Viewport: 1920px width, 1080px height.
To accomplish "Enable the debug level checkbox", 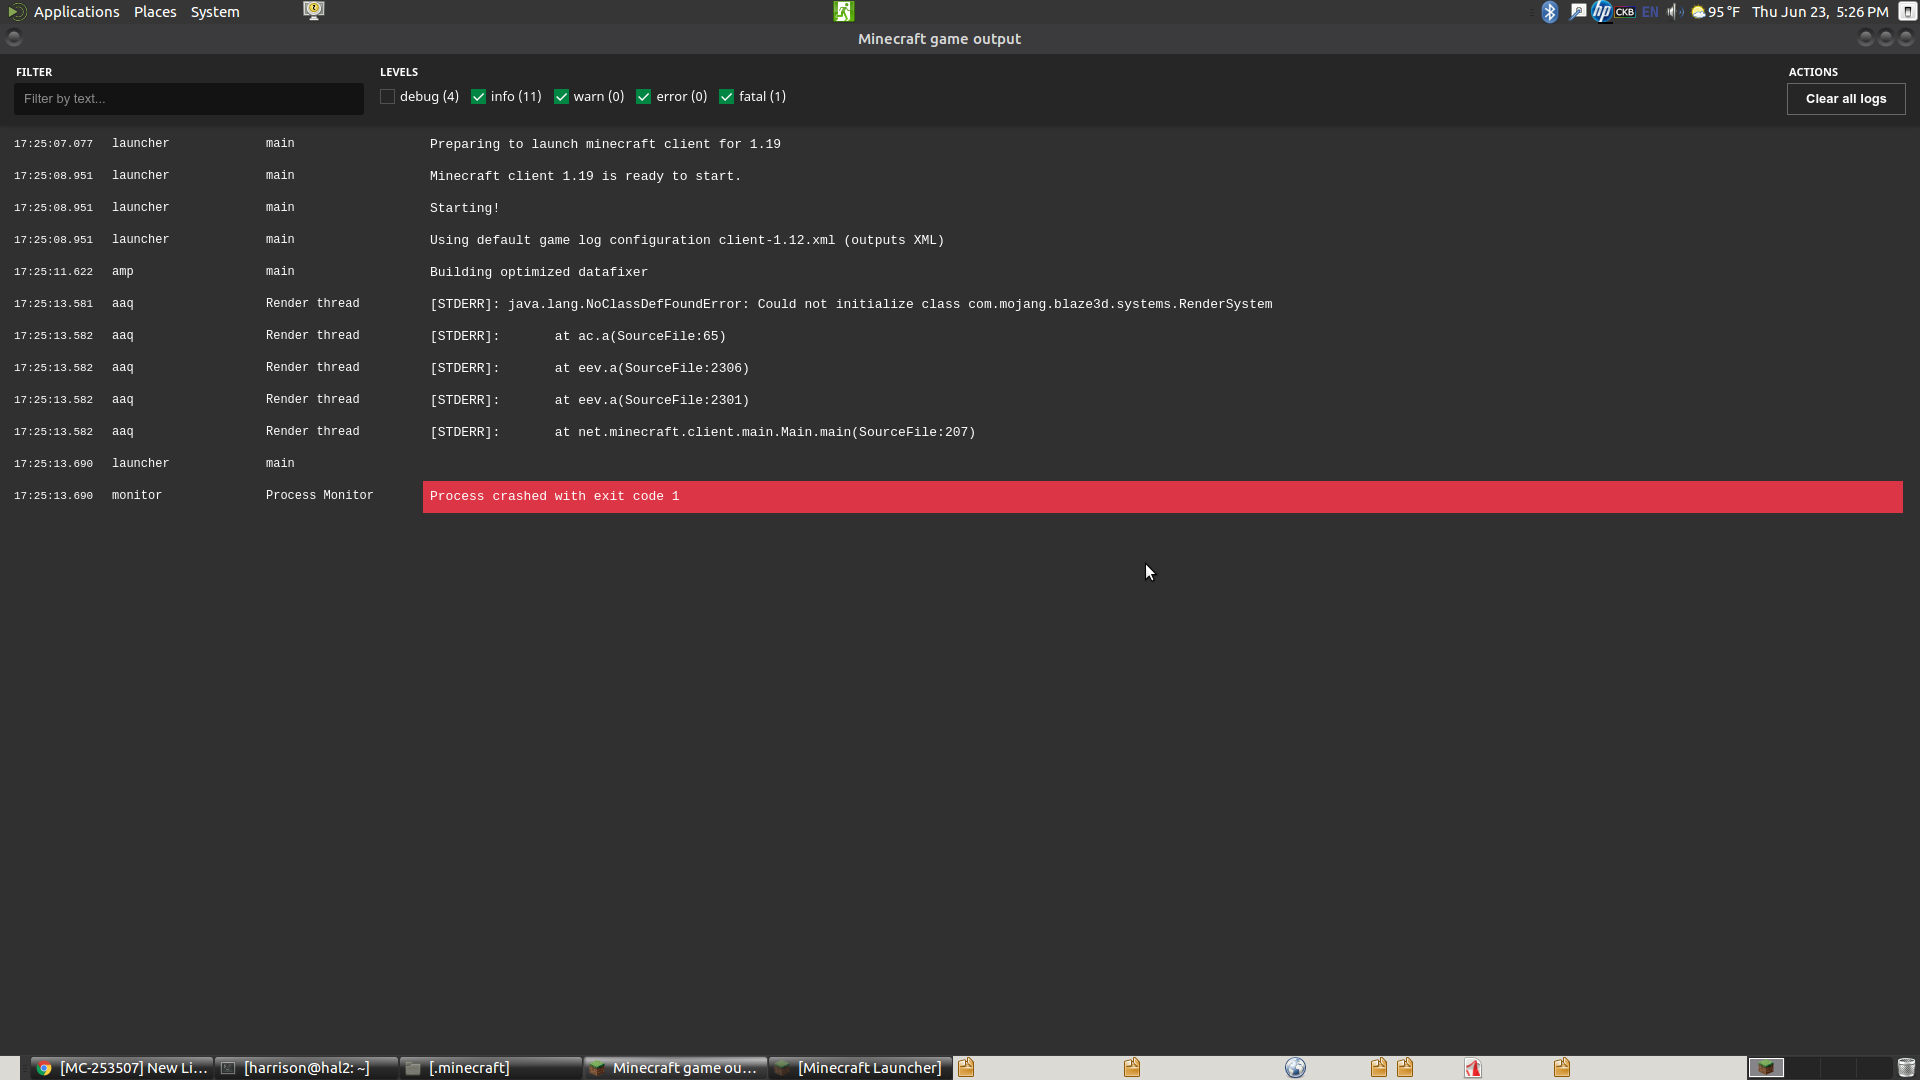I will [x=388, y=97].
